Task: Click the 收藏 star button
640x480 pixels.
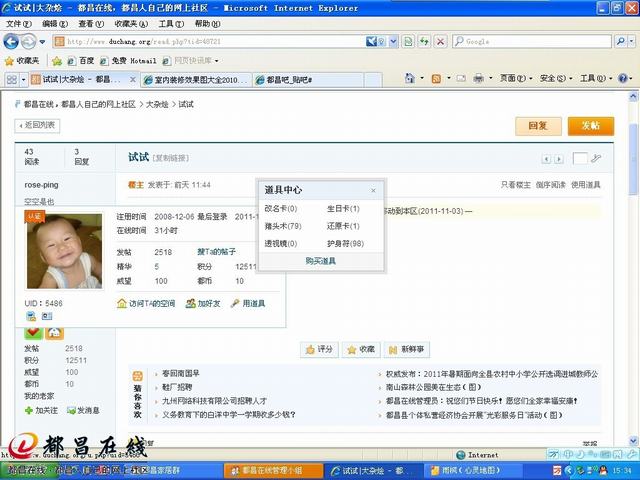Action: pos(361,349)
